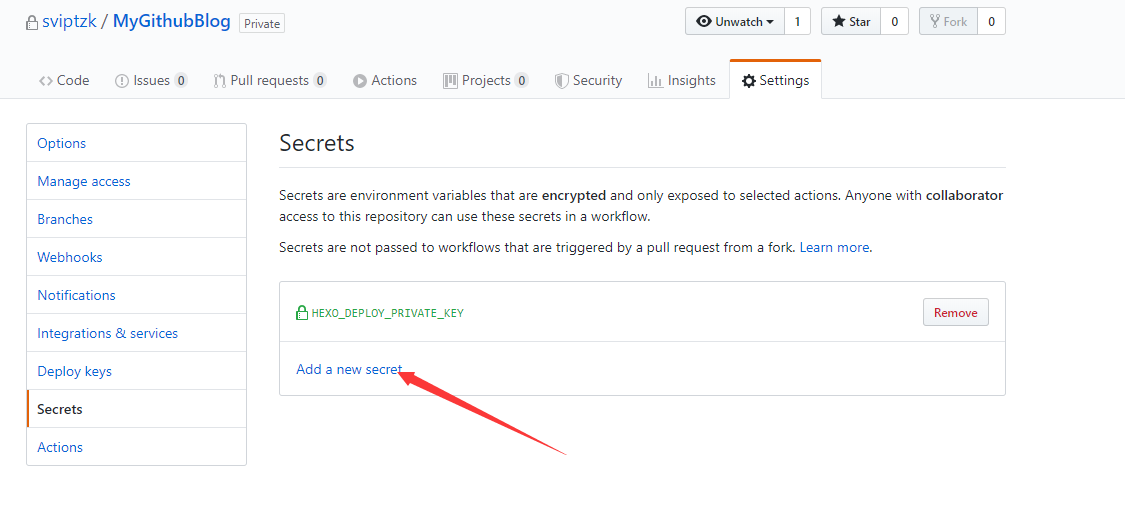
Task: Follow the Learn more link
Action: click(x=834, y=248)
